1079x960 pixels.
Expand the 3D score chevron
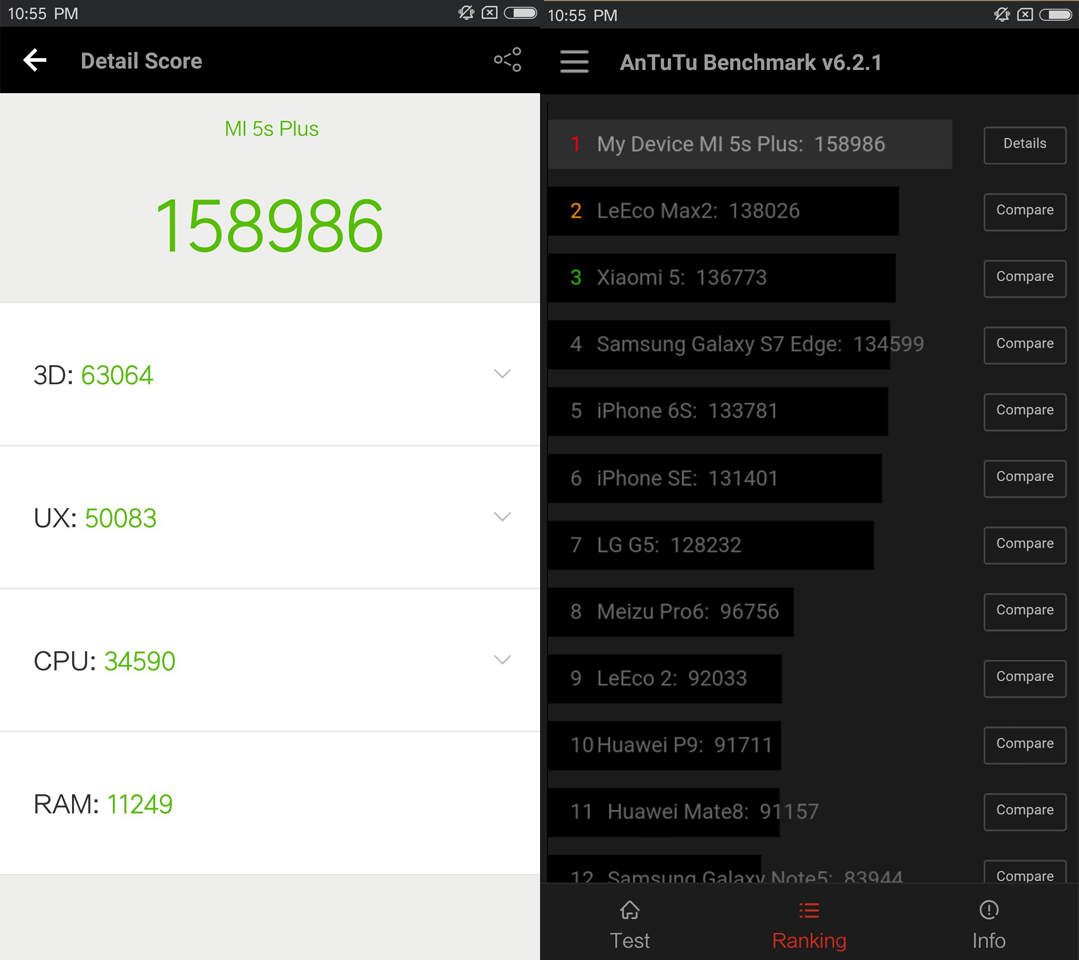pyautogui.click(x=502, y=374)
